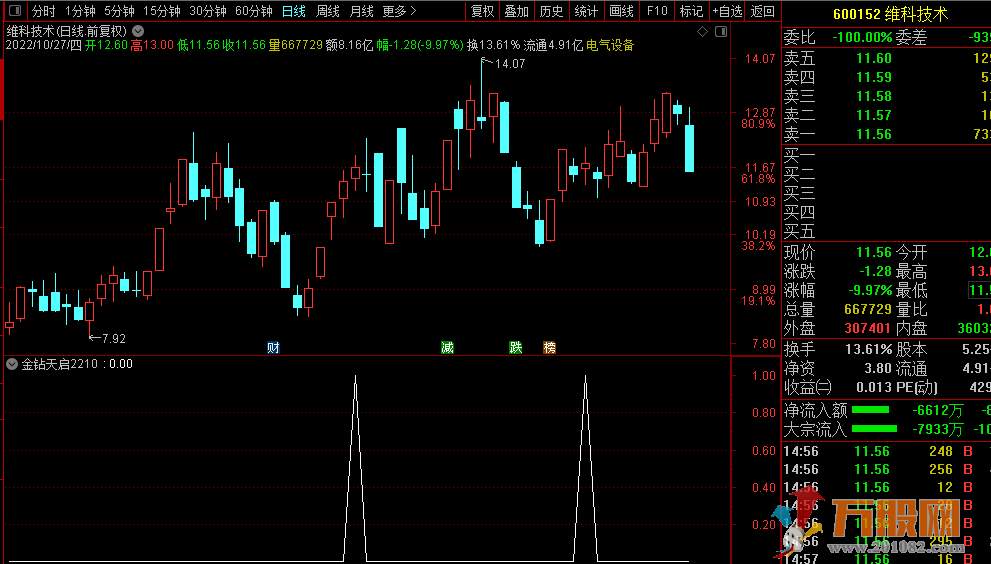Click the 14.07 high price label on chart
Screen dimensions: 991x564
click(509, 64)
